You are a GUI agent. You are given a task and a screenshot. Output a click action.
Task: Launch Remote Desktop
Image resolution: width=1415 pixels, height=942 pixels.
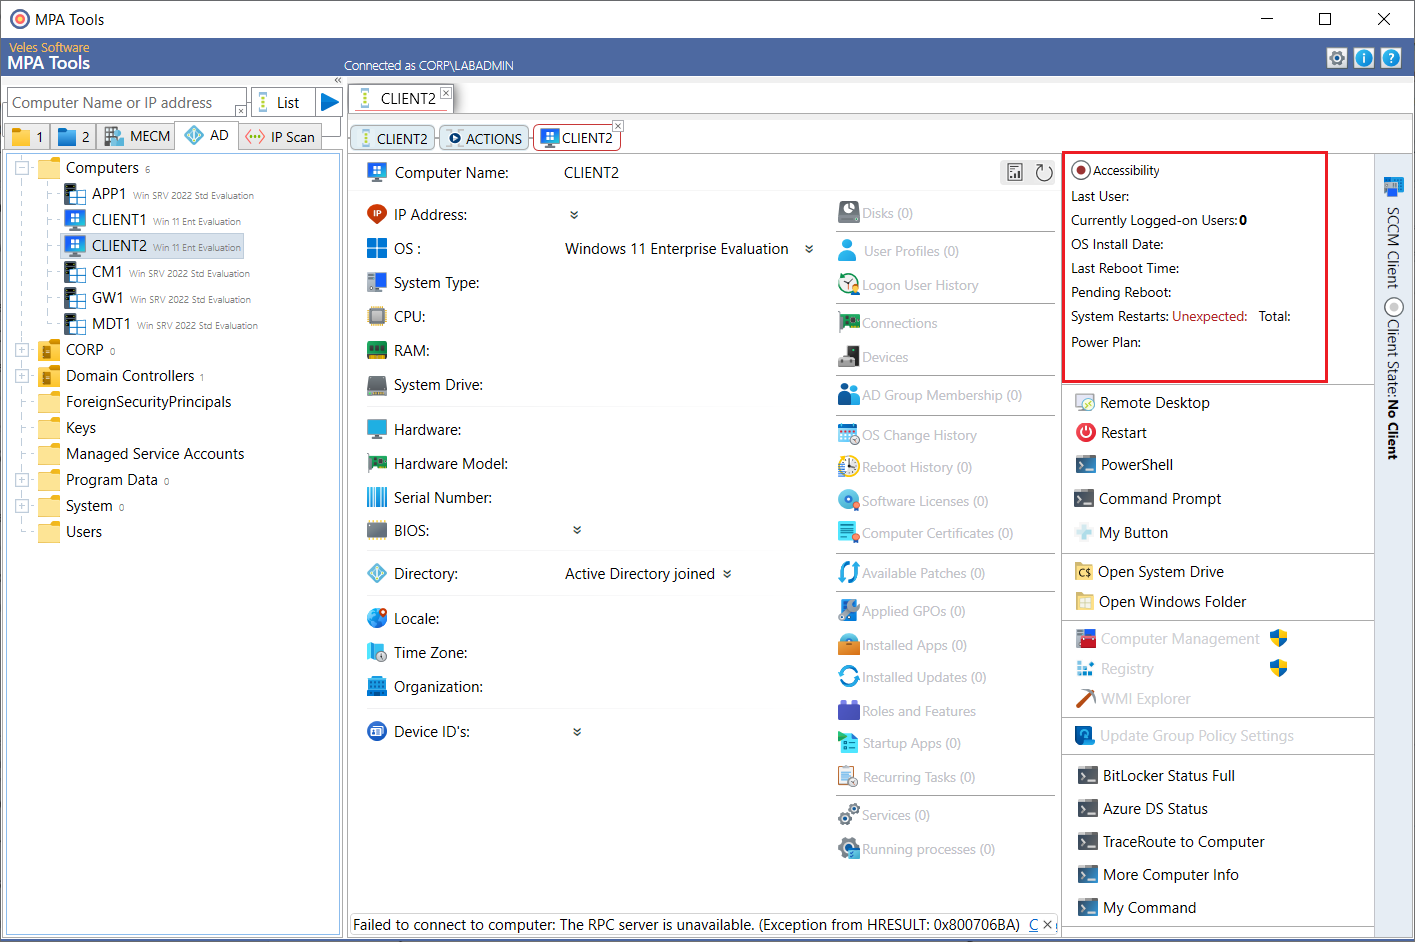click(1142, 402)
